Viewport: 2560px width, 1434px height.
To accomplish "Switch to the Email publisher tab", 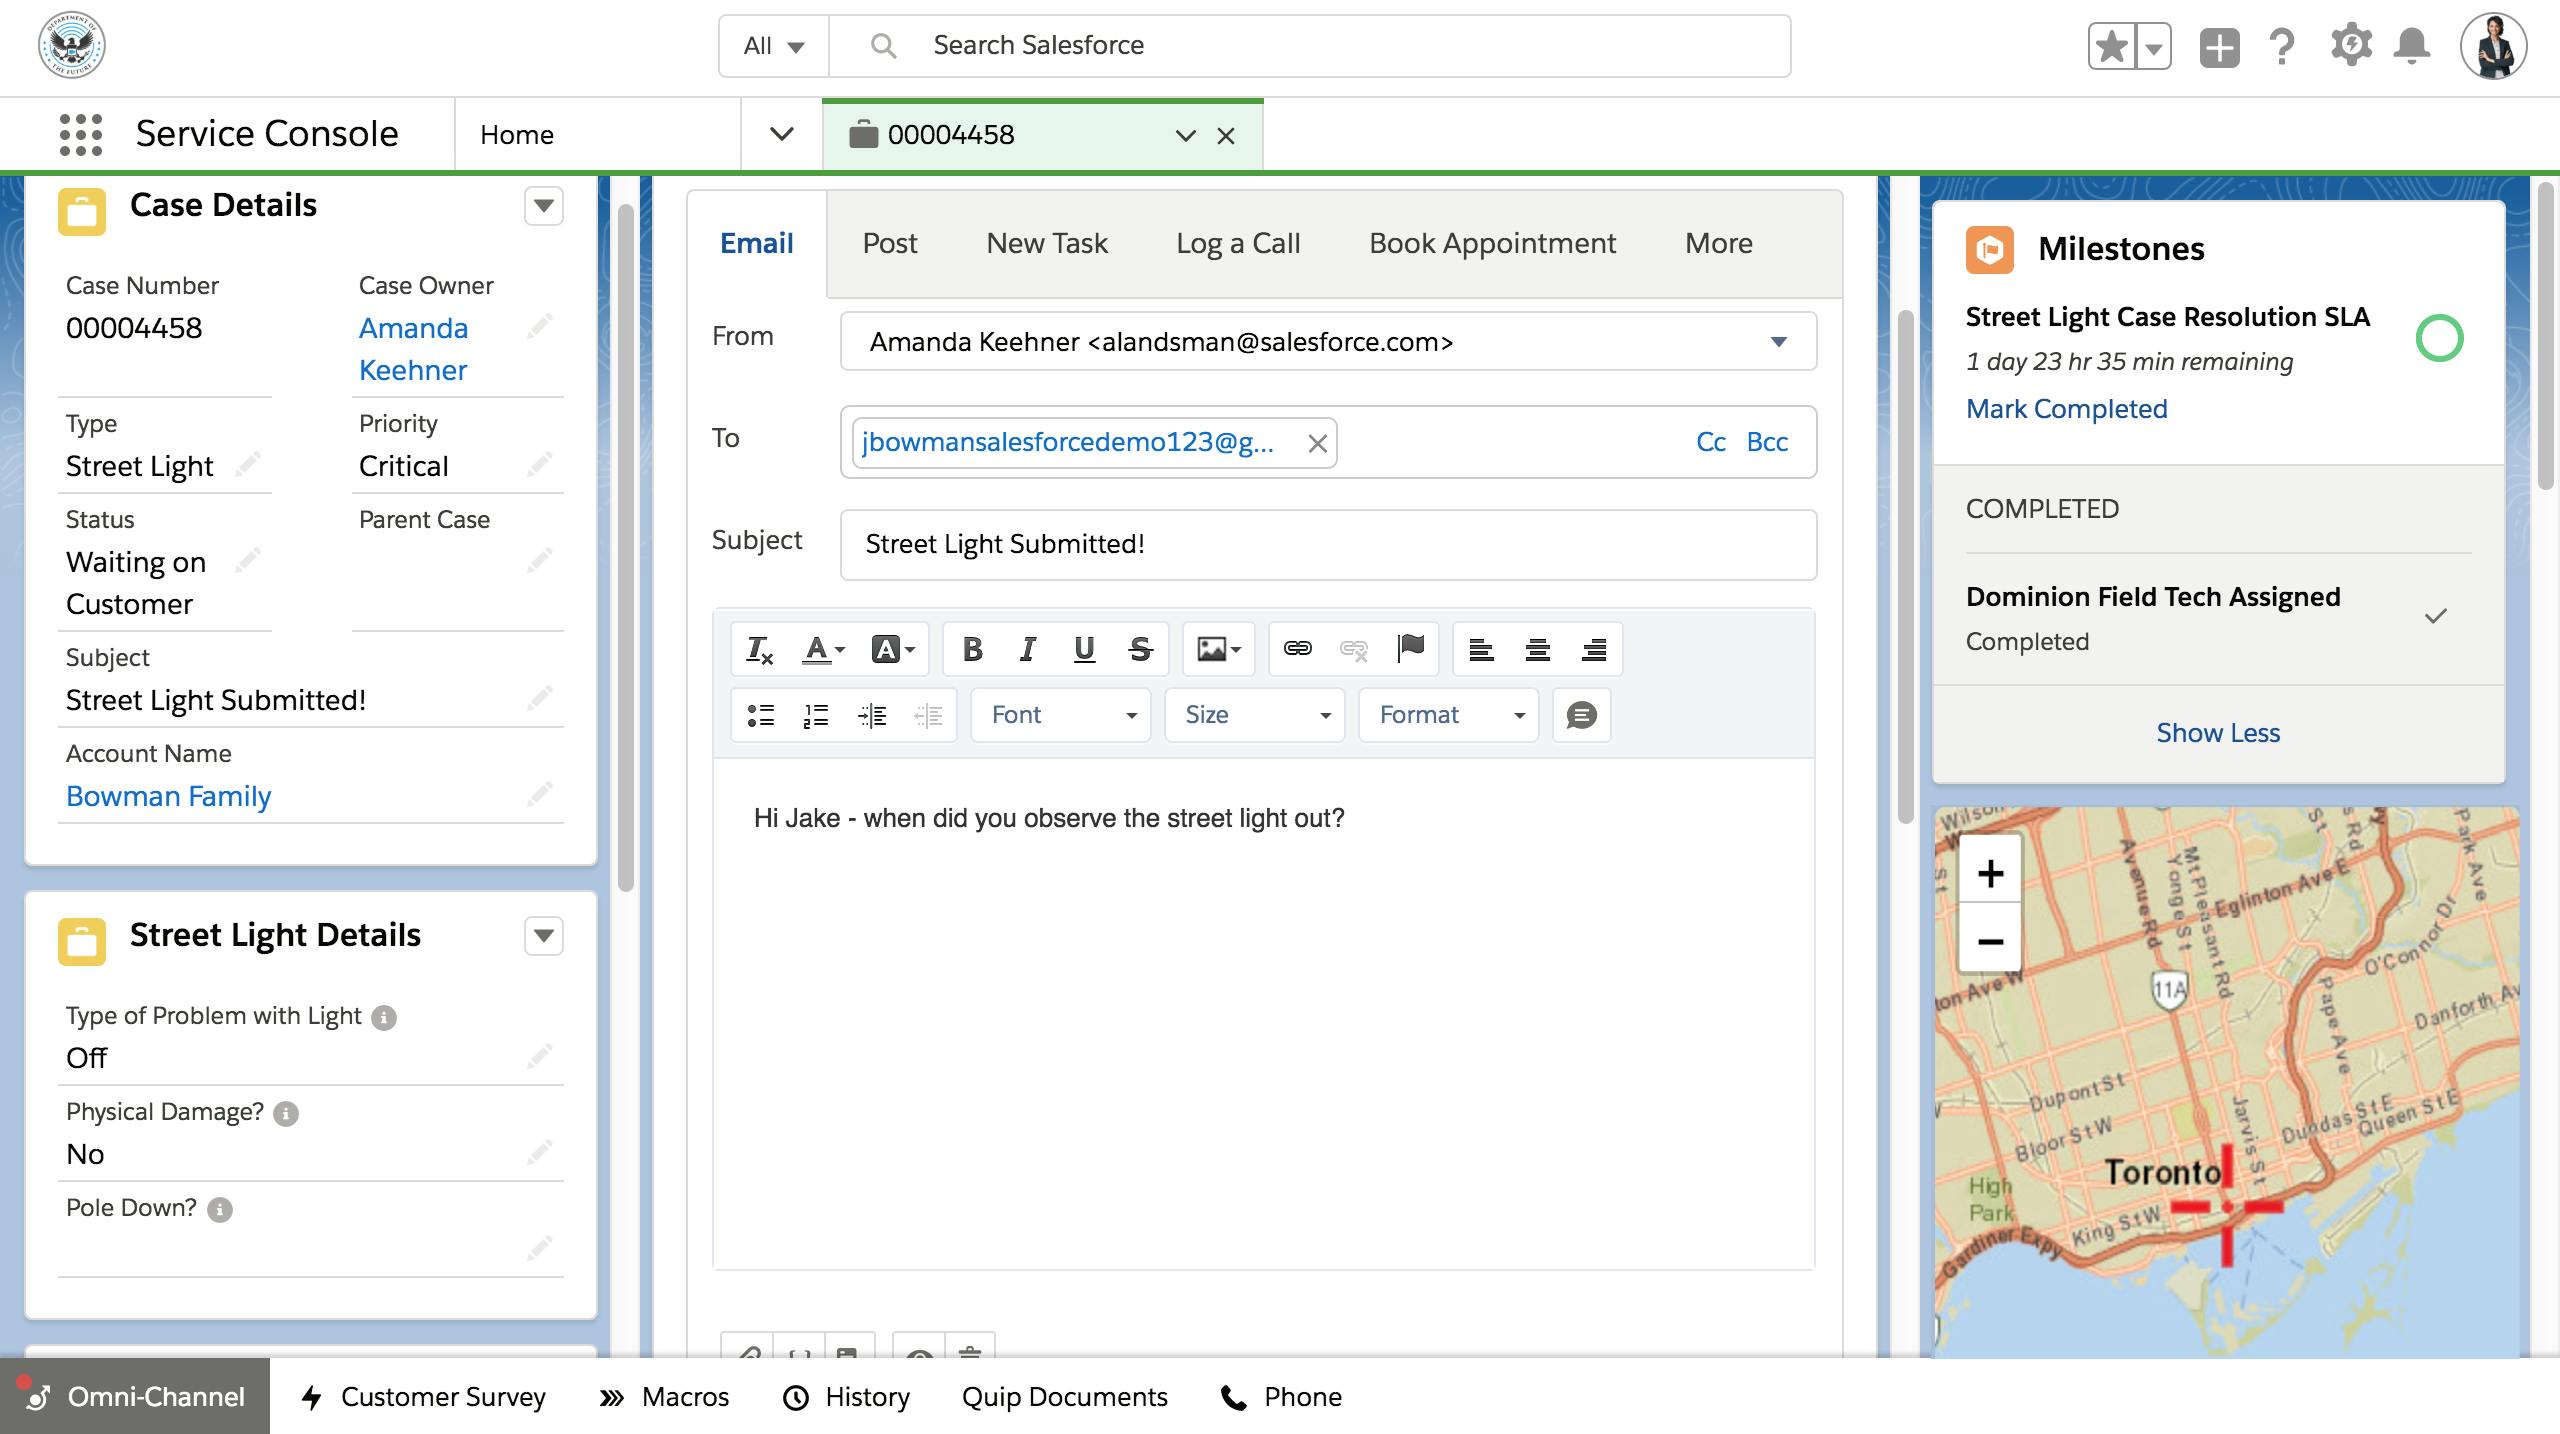I will pyautogui.click(x=757, y=243).
